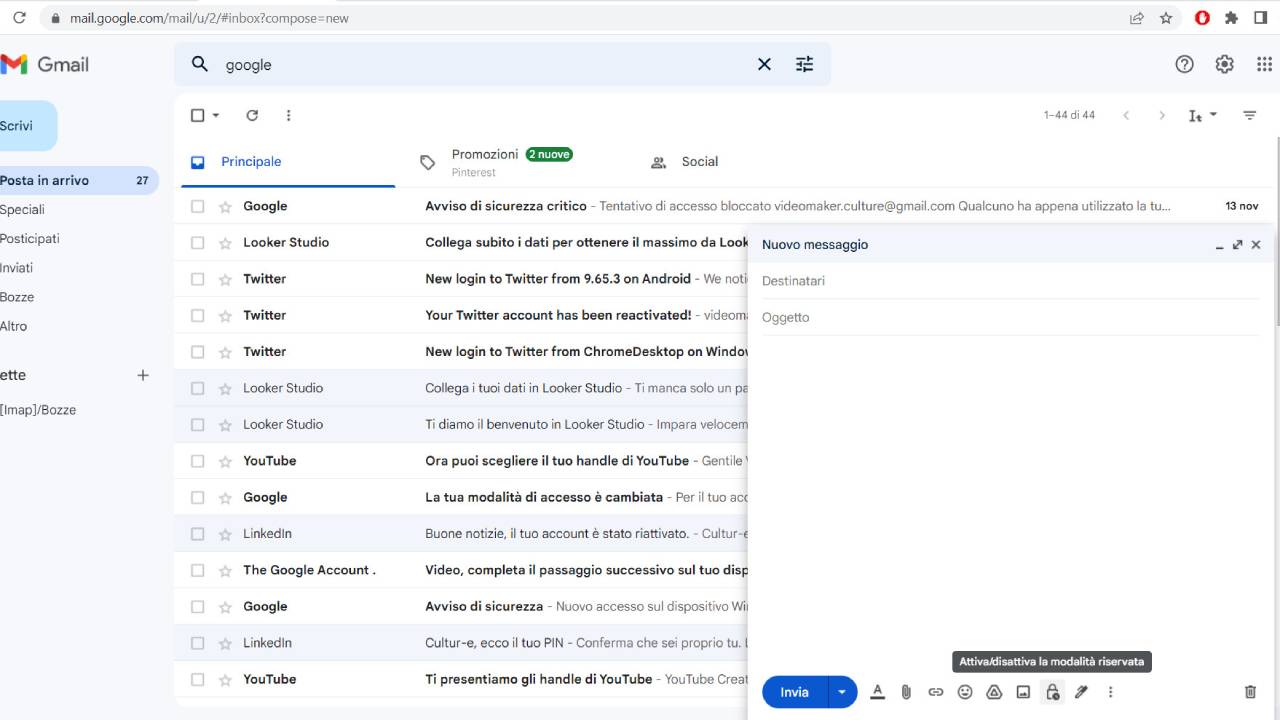Open inbox more actions three-dot menu

click(x=288, y=115)
